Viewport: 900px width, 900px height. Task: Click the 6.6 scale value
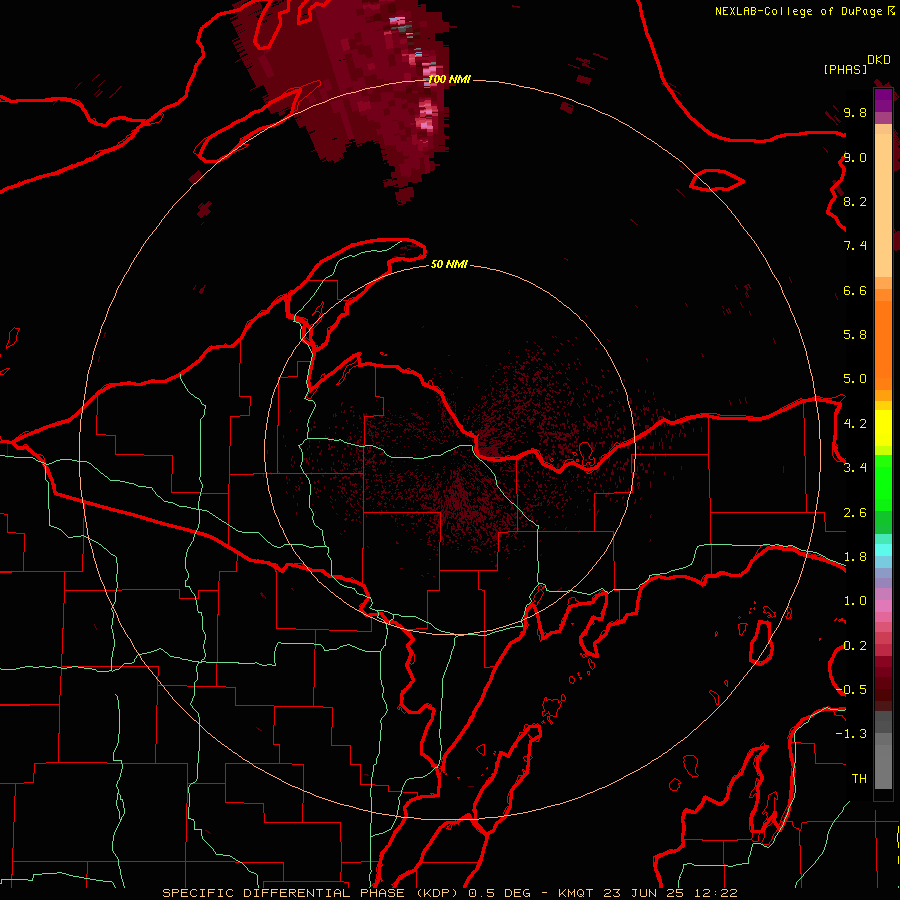coord(855,290)
